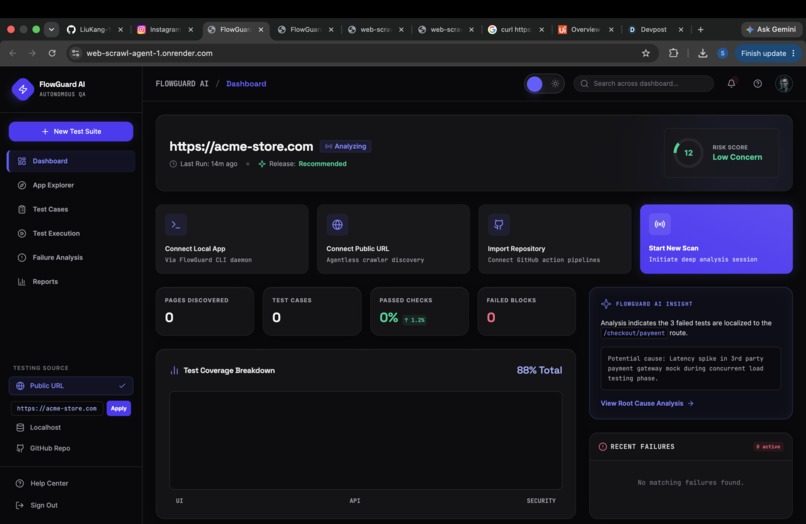Open the user profile avatar
The width and height of the screenshot is (806, 524).
[784, 84]
